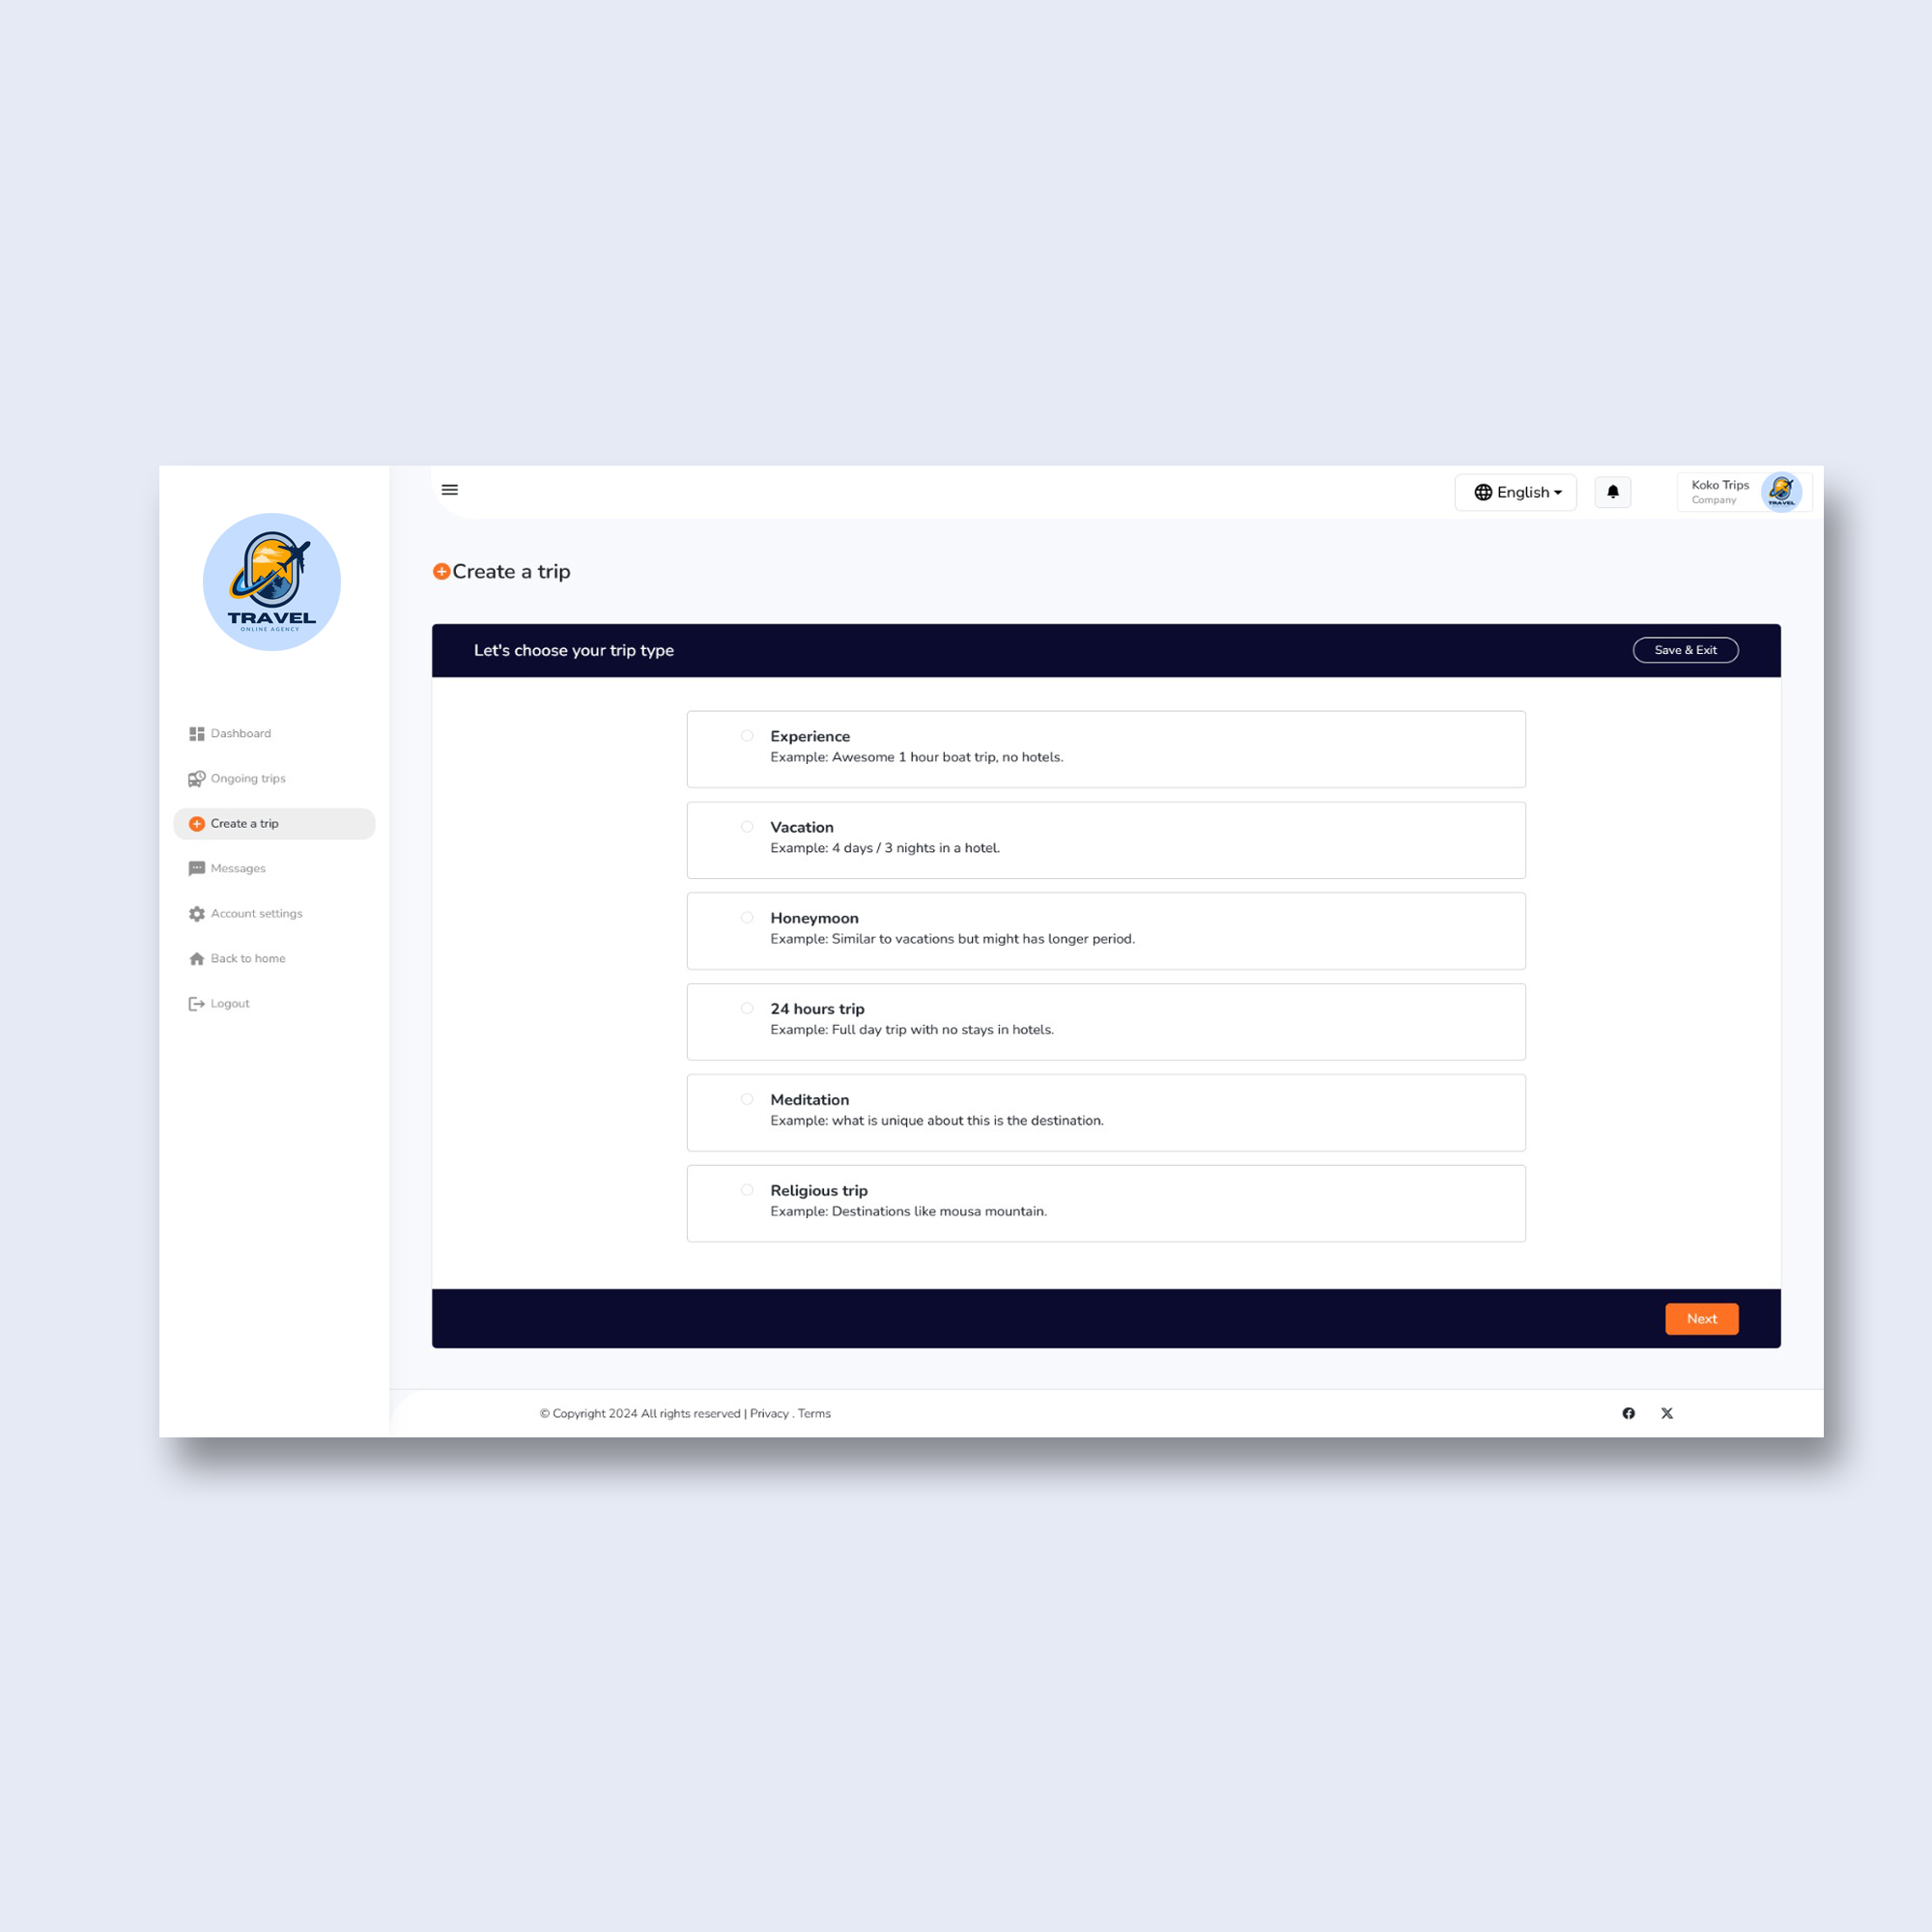The width and height of the screenshot is (1932, 1932).
Task: Click the Create a trip sidebar icon
Action: pos(196,823)
